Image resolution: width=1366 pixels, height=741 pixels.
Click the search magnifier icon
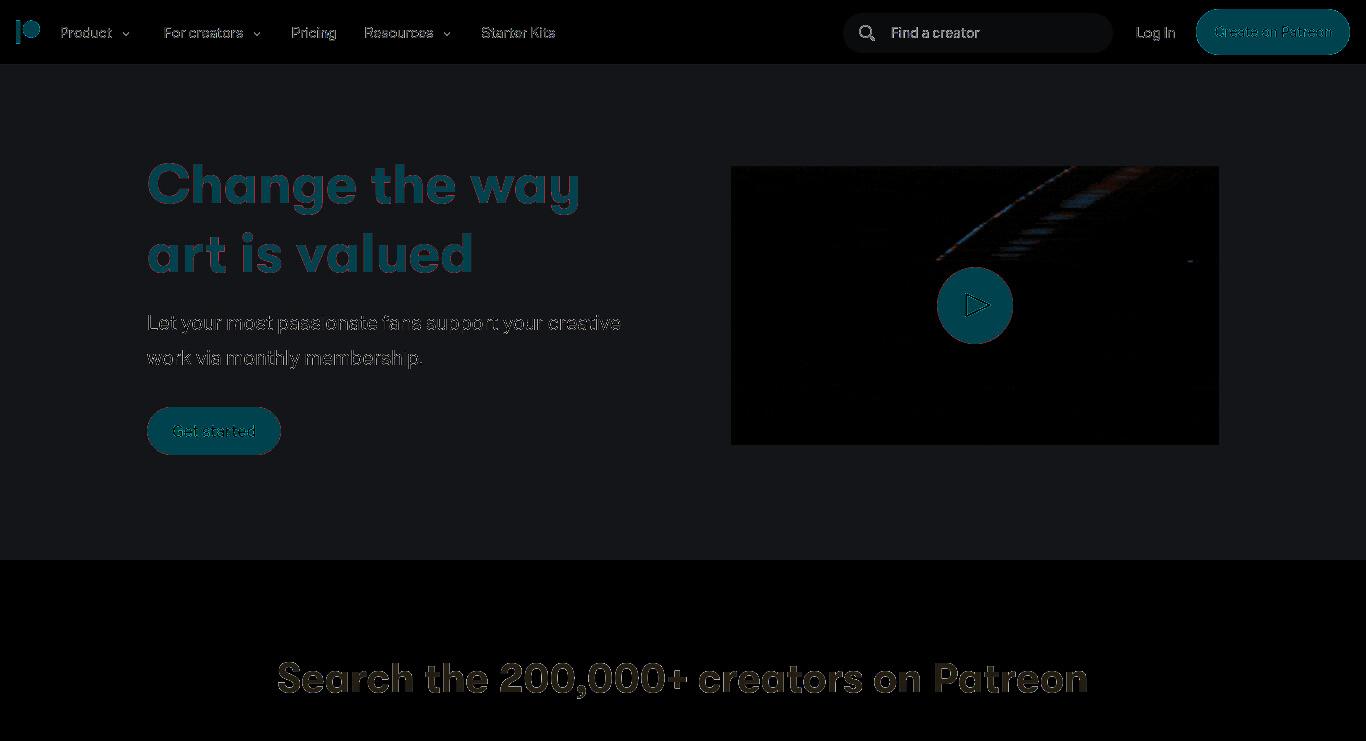coord(867,33)
